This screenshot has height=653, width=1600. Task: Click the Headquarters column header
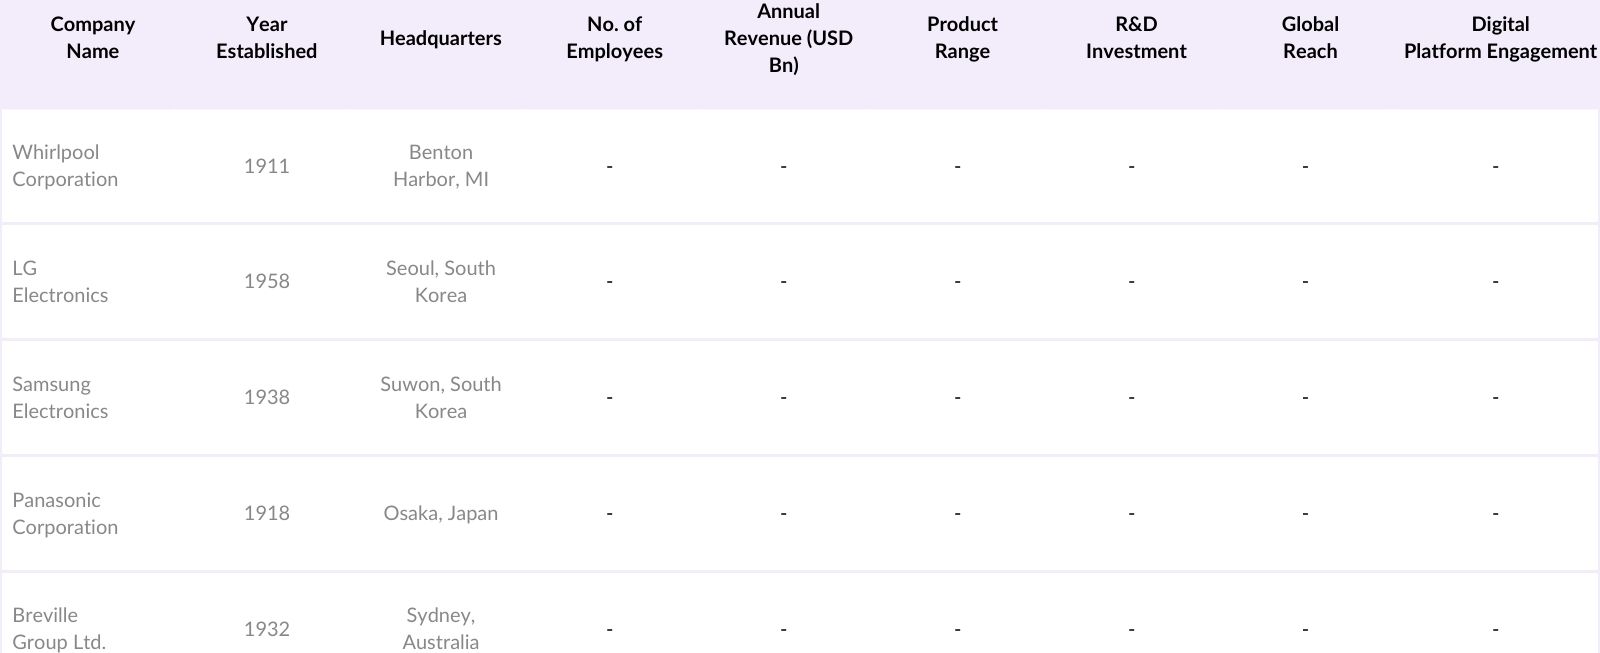point(440,38)
